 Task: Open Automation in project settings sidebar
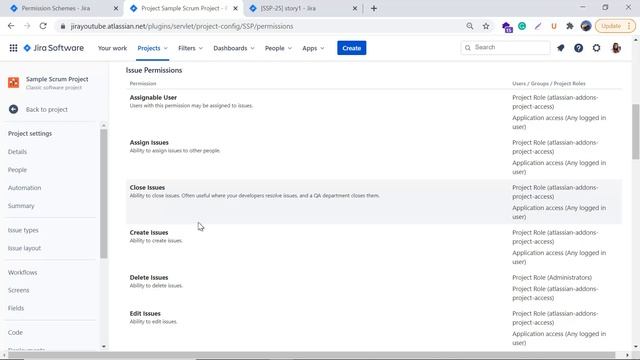(x=24, y=188)
